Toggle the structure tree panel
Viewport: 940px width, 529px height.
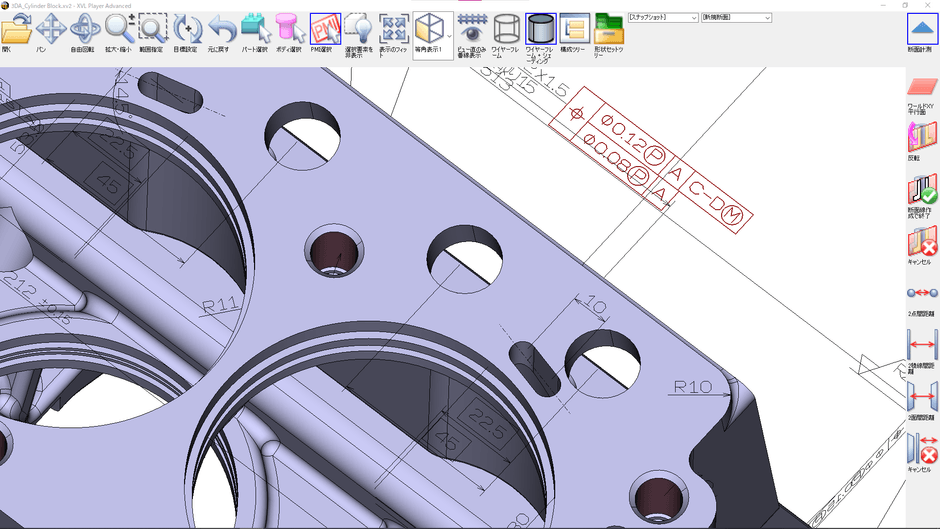[x=574, y=31]
